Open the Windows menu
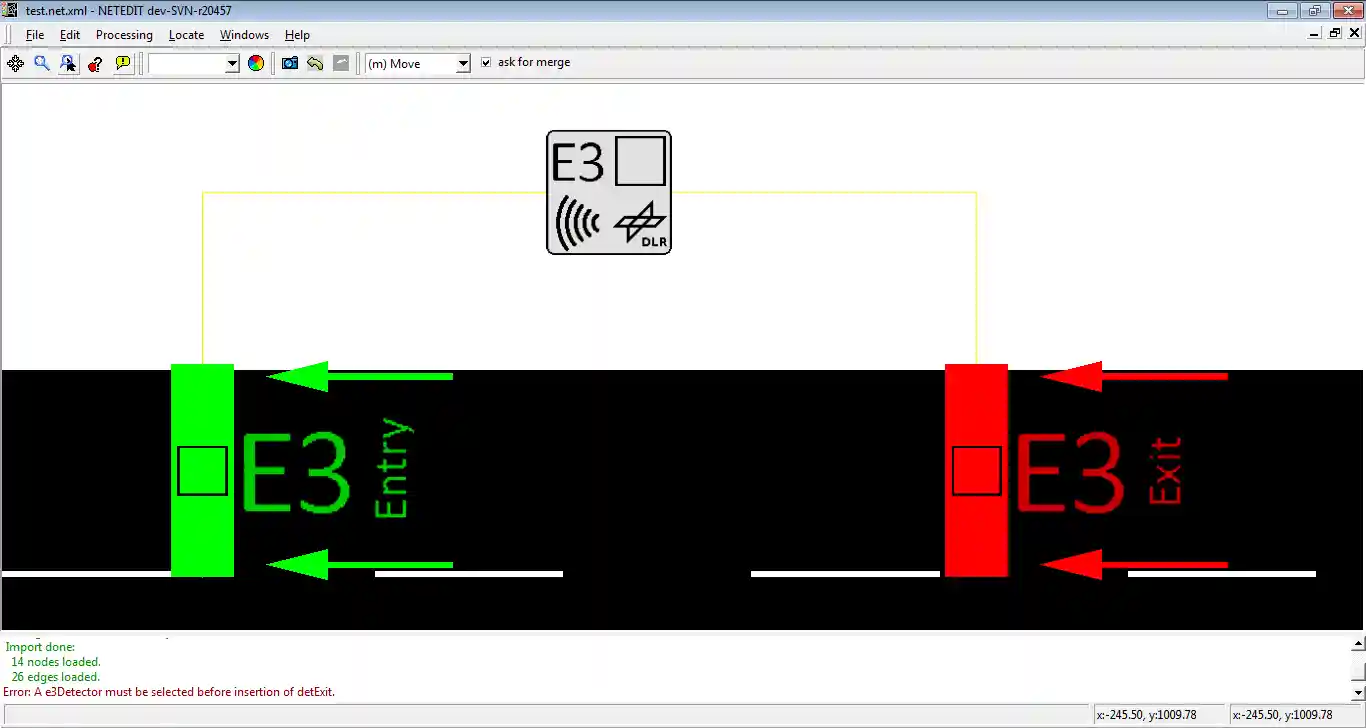This screenshot has width=1366, height=728. [x=244, y=35]
